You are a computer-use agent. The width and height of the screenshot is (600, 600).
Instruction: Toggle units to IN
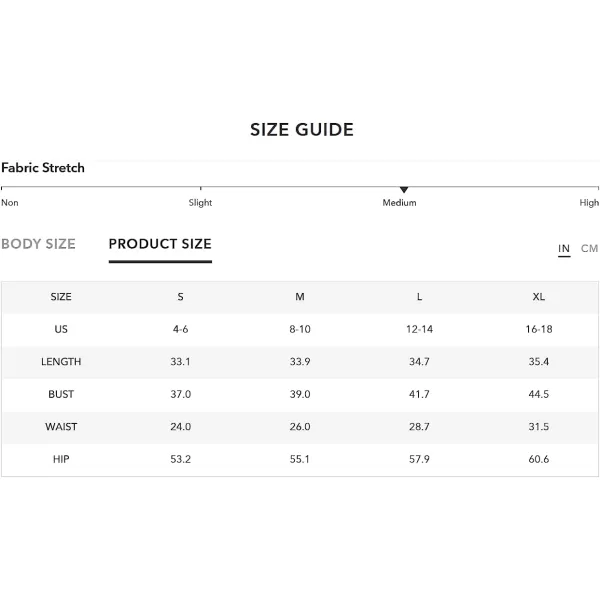(x=564, y=249)
